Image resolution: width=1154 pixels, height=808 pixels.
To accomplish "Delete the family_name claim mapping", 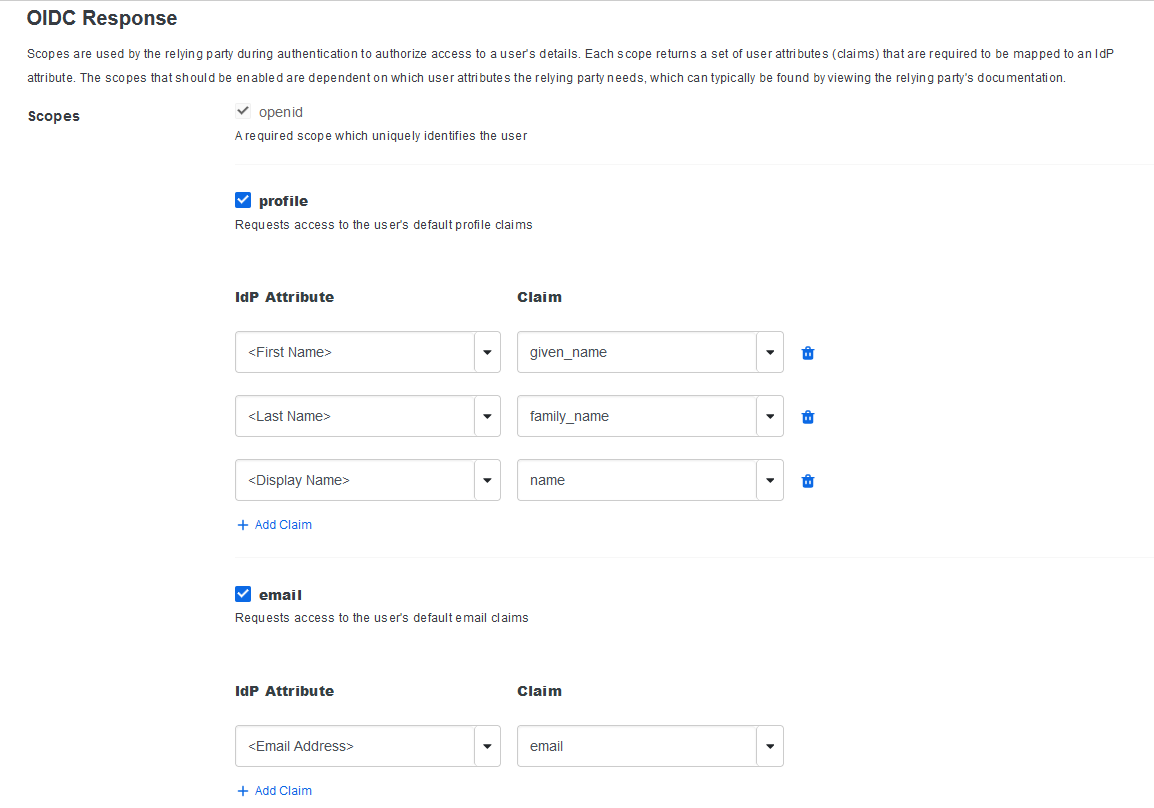I will click(x=807, y=416).
